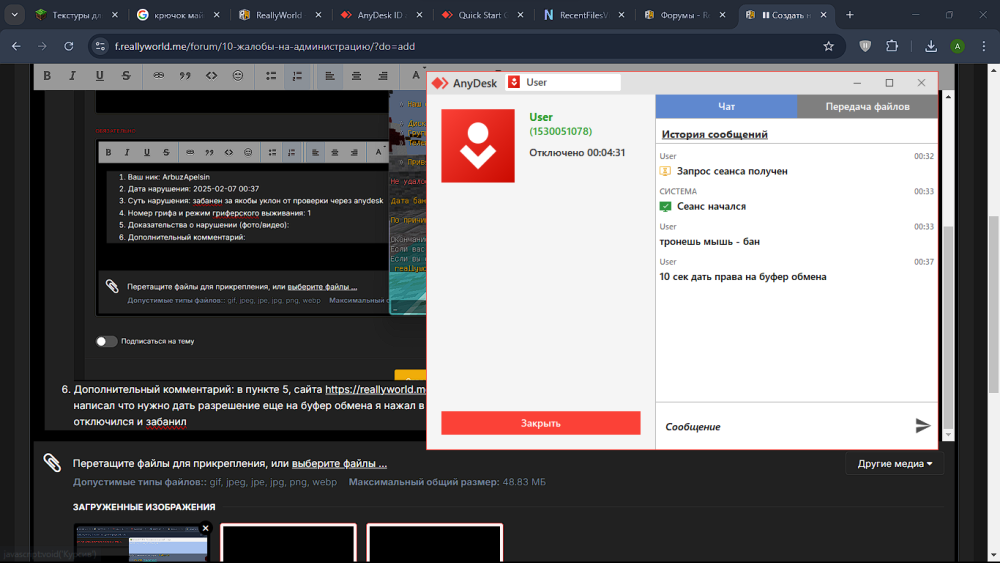Screen dimensions: 1000x563
Task: Align text right in the top editor toolbar
Action: click(x=383, y=76)
